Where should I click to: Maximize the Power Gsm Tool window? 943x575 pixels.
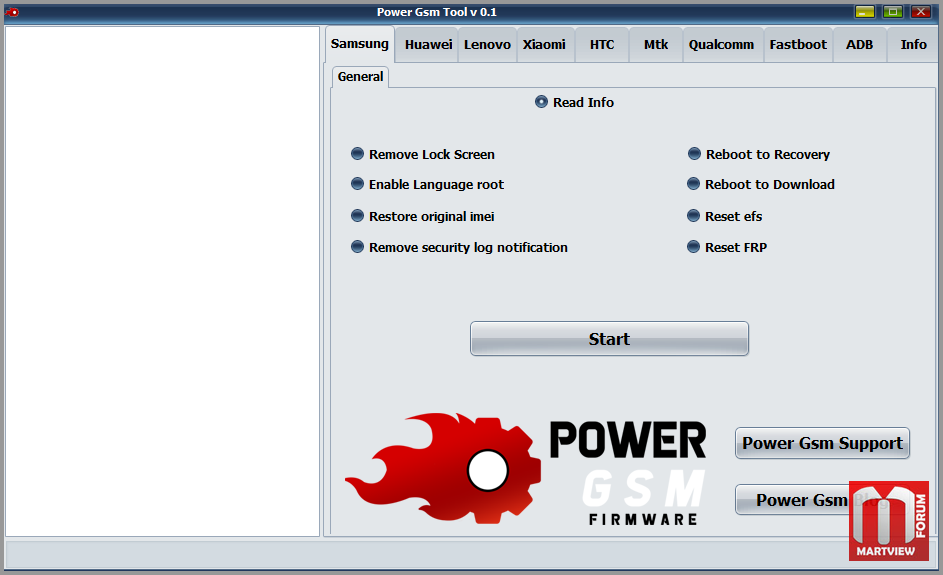pyautogui.click(x=893, y=11)
